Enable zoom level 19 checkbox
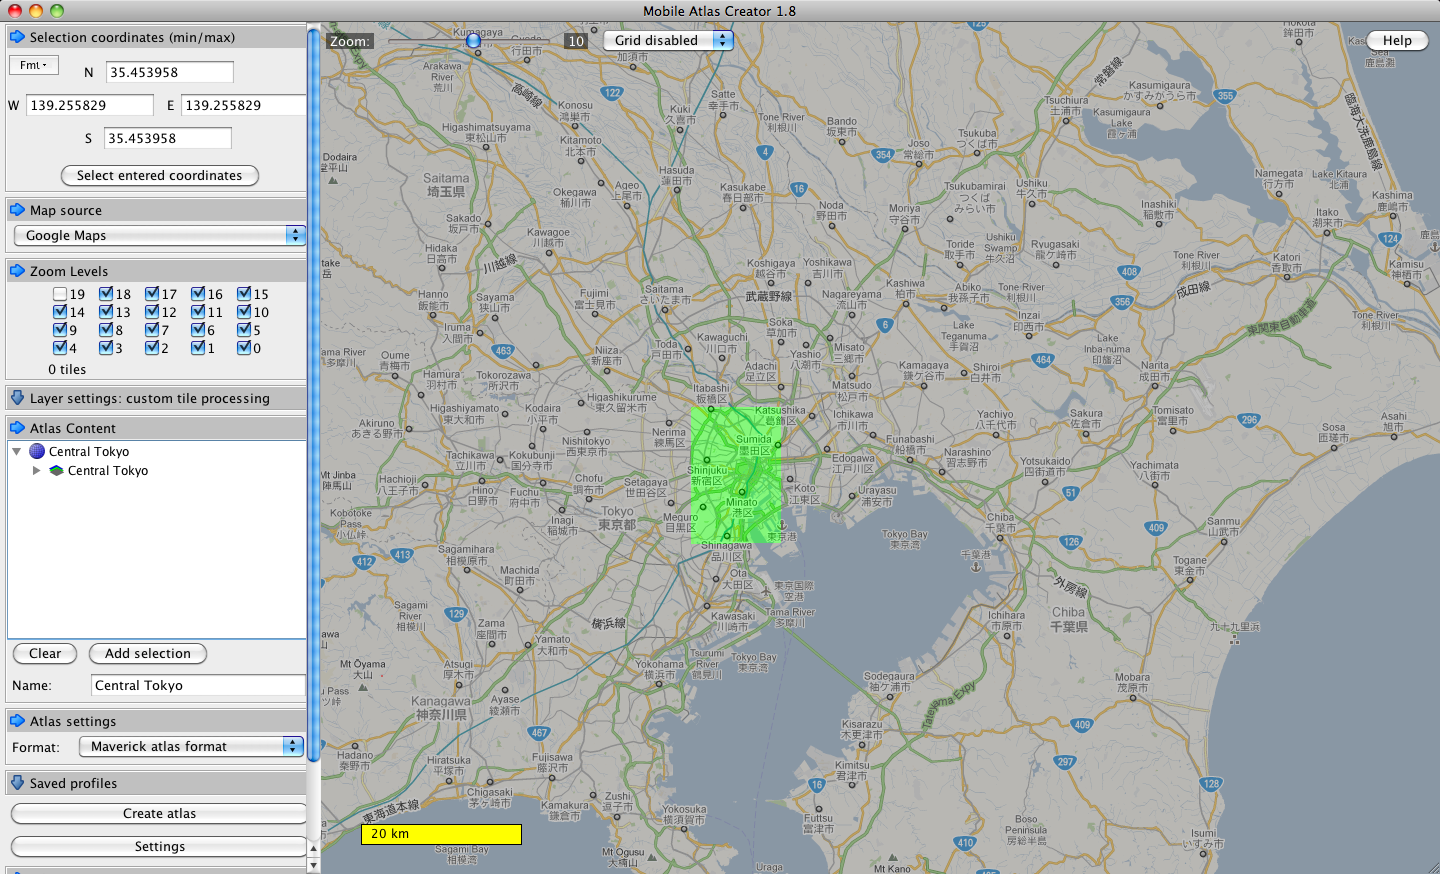Image resolution: width=1440 pixels, height=874 pixels. tap(60, 294)
